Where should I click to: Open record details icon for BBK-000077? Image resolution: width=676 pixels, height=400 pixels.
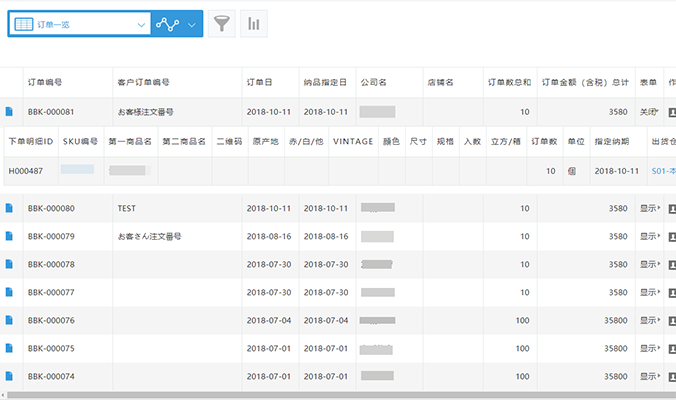click(x=9, y=292)
